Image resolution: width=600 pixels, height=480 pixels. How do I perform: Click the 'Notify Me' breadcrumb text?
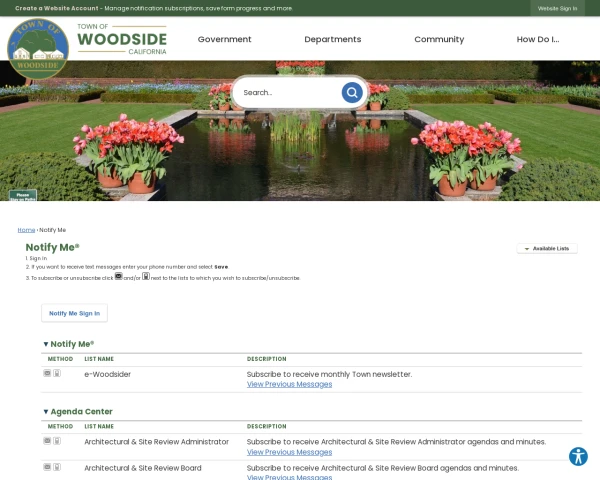point(53,230)
